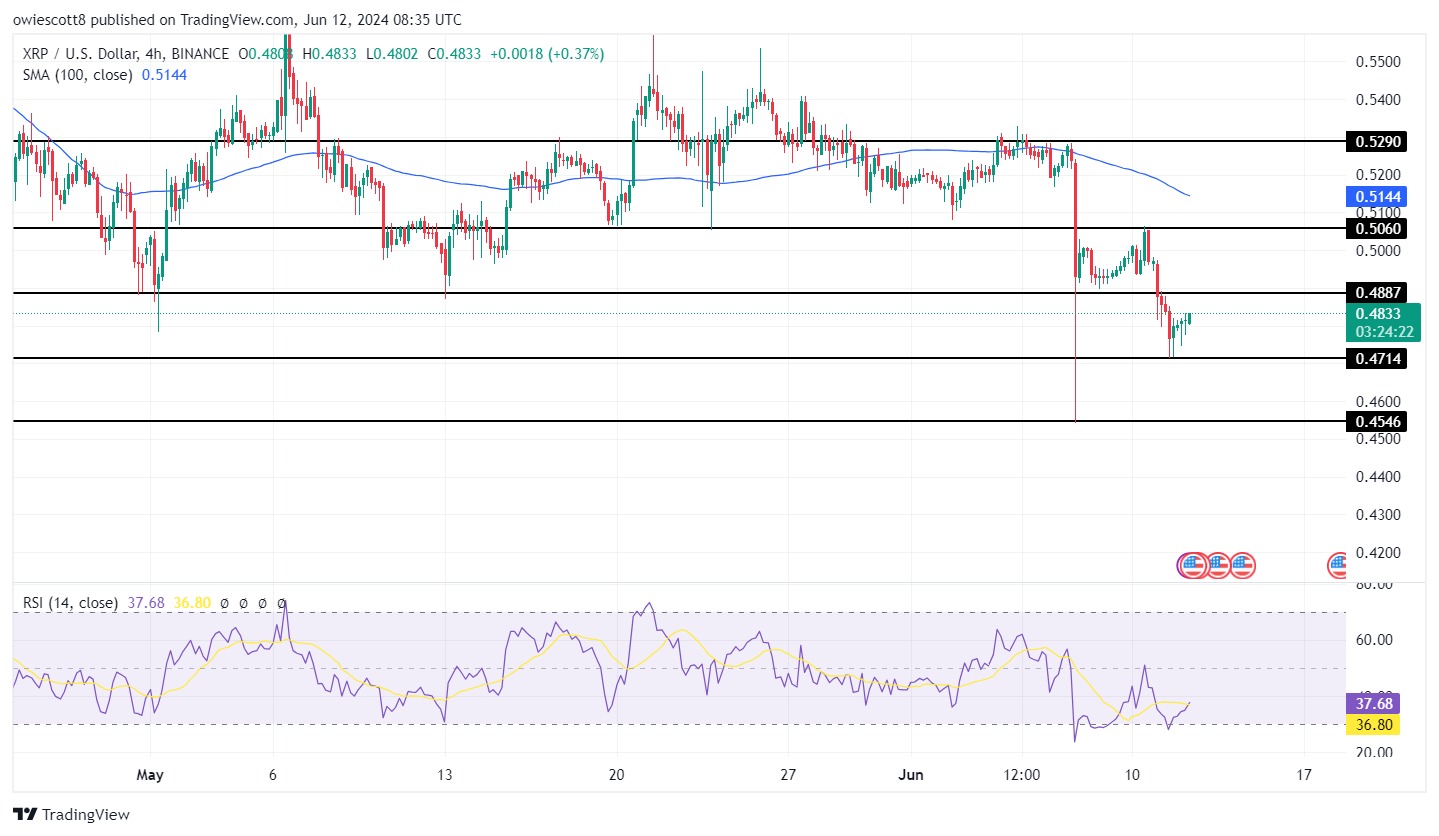1439x836 pixels.
Task: Select the 0.4887 horizontal line price label
Action: [1376, 293]
